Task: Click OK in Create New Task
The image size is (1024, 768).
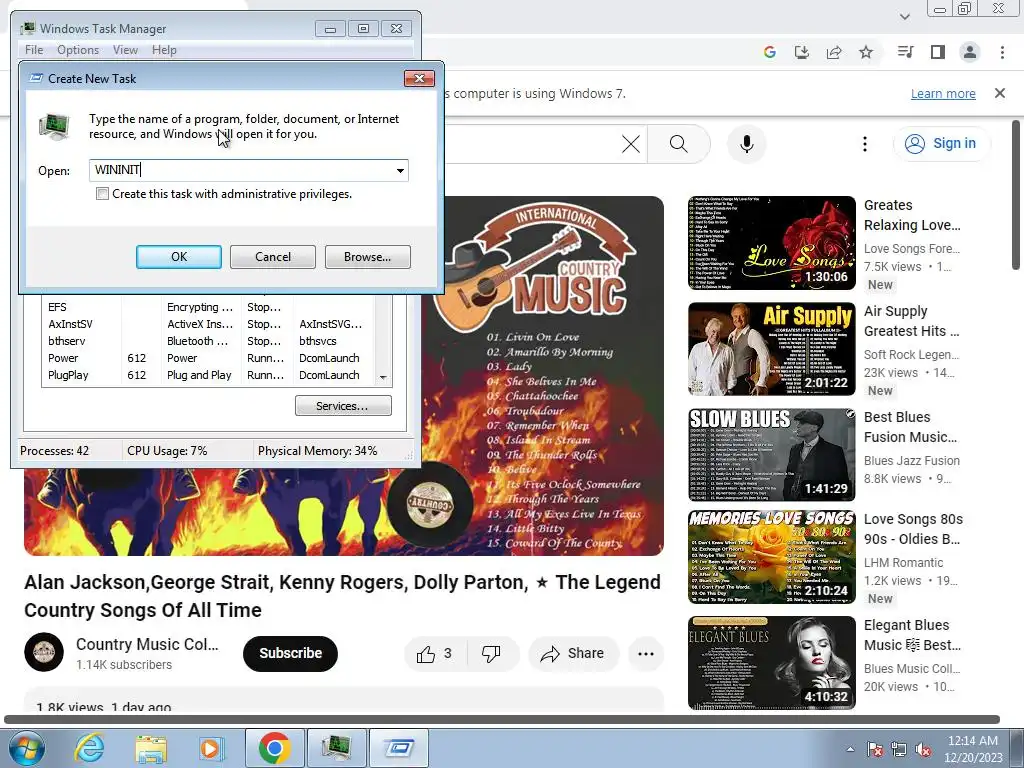Action: pos(179,257)
